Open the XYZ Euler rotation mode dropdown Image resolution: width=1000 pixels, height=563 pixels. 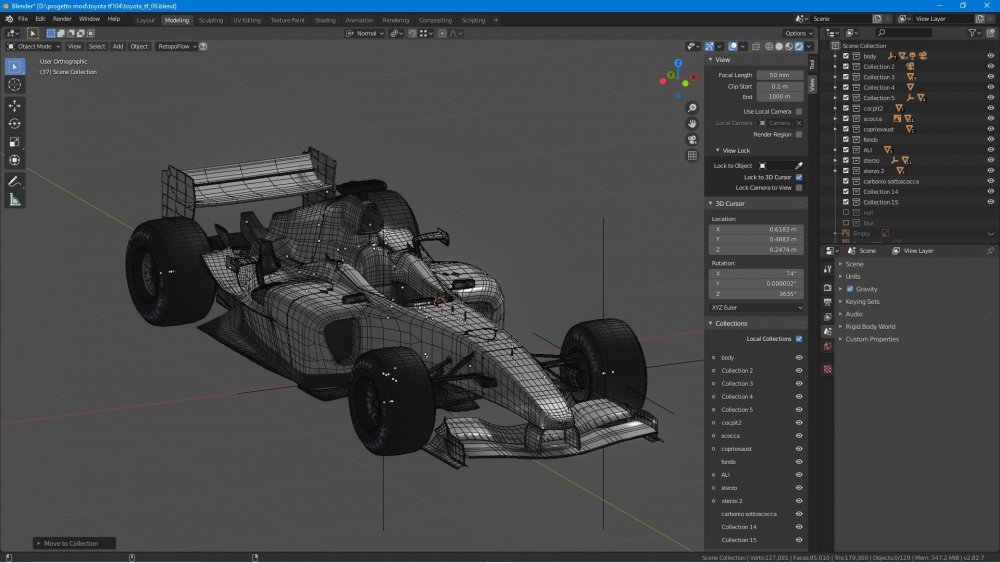[756, 307]
